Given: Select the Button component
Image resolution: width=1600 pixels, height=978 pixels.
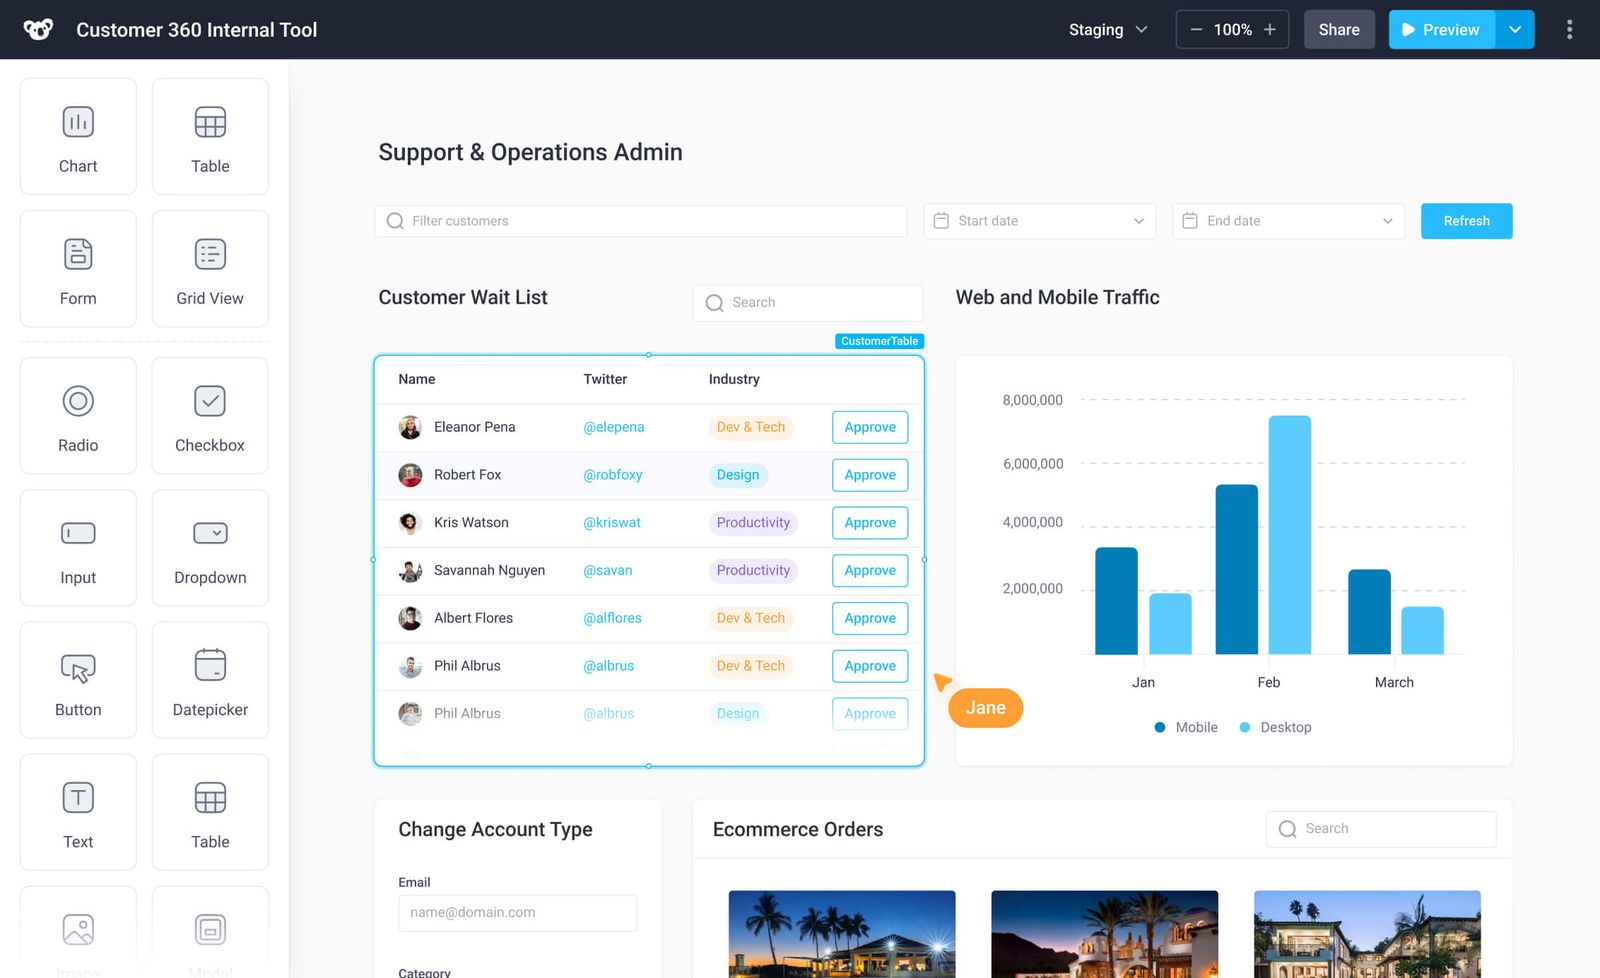Looking at the screenshot, I should [x=77, y=680].
